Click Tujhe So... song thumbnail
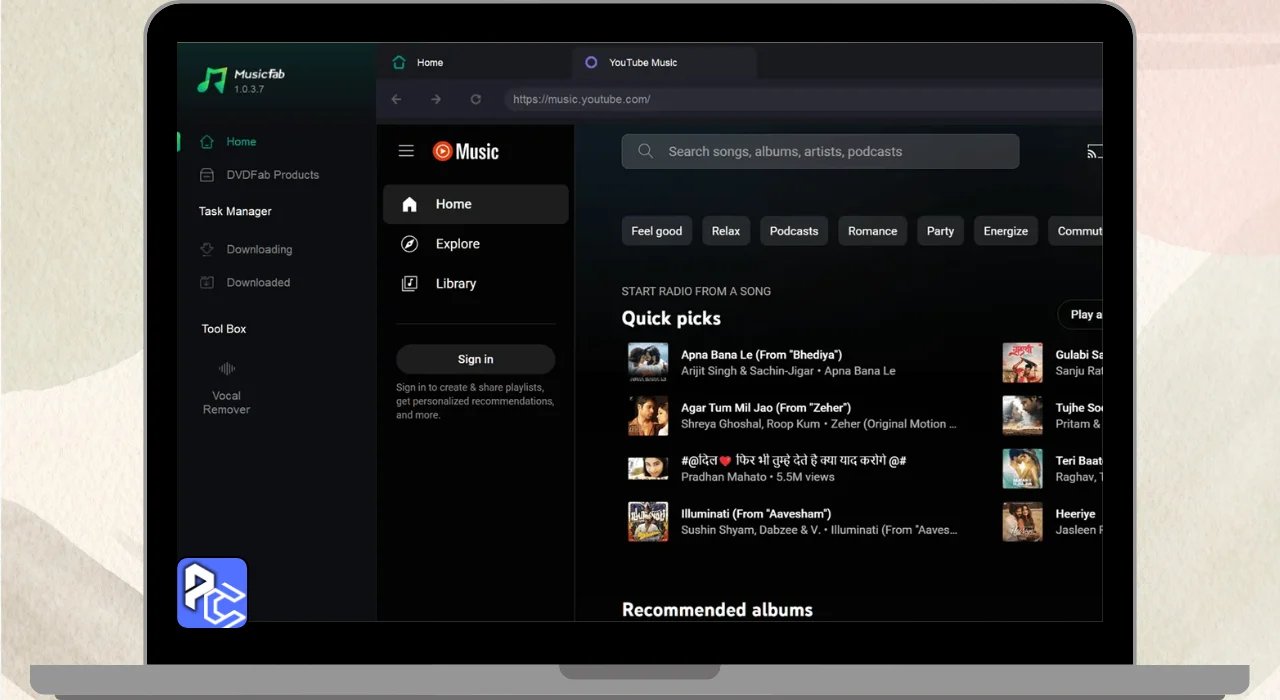 click(1023, 416)
